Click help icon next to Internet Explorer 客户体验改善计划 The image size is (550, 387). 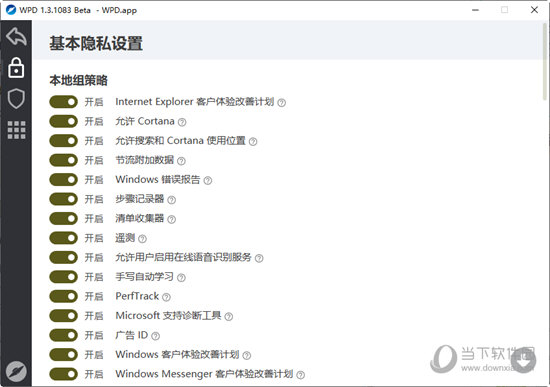coord(281,102)
